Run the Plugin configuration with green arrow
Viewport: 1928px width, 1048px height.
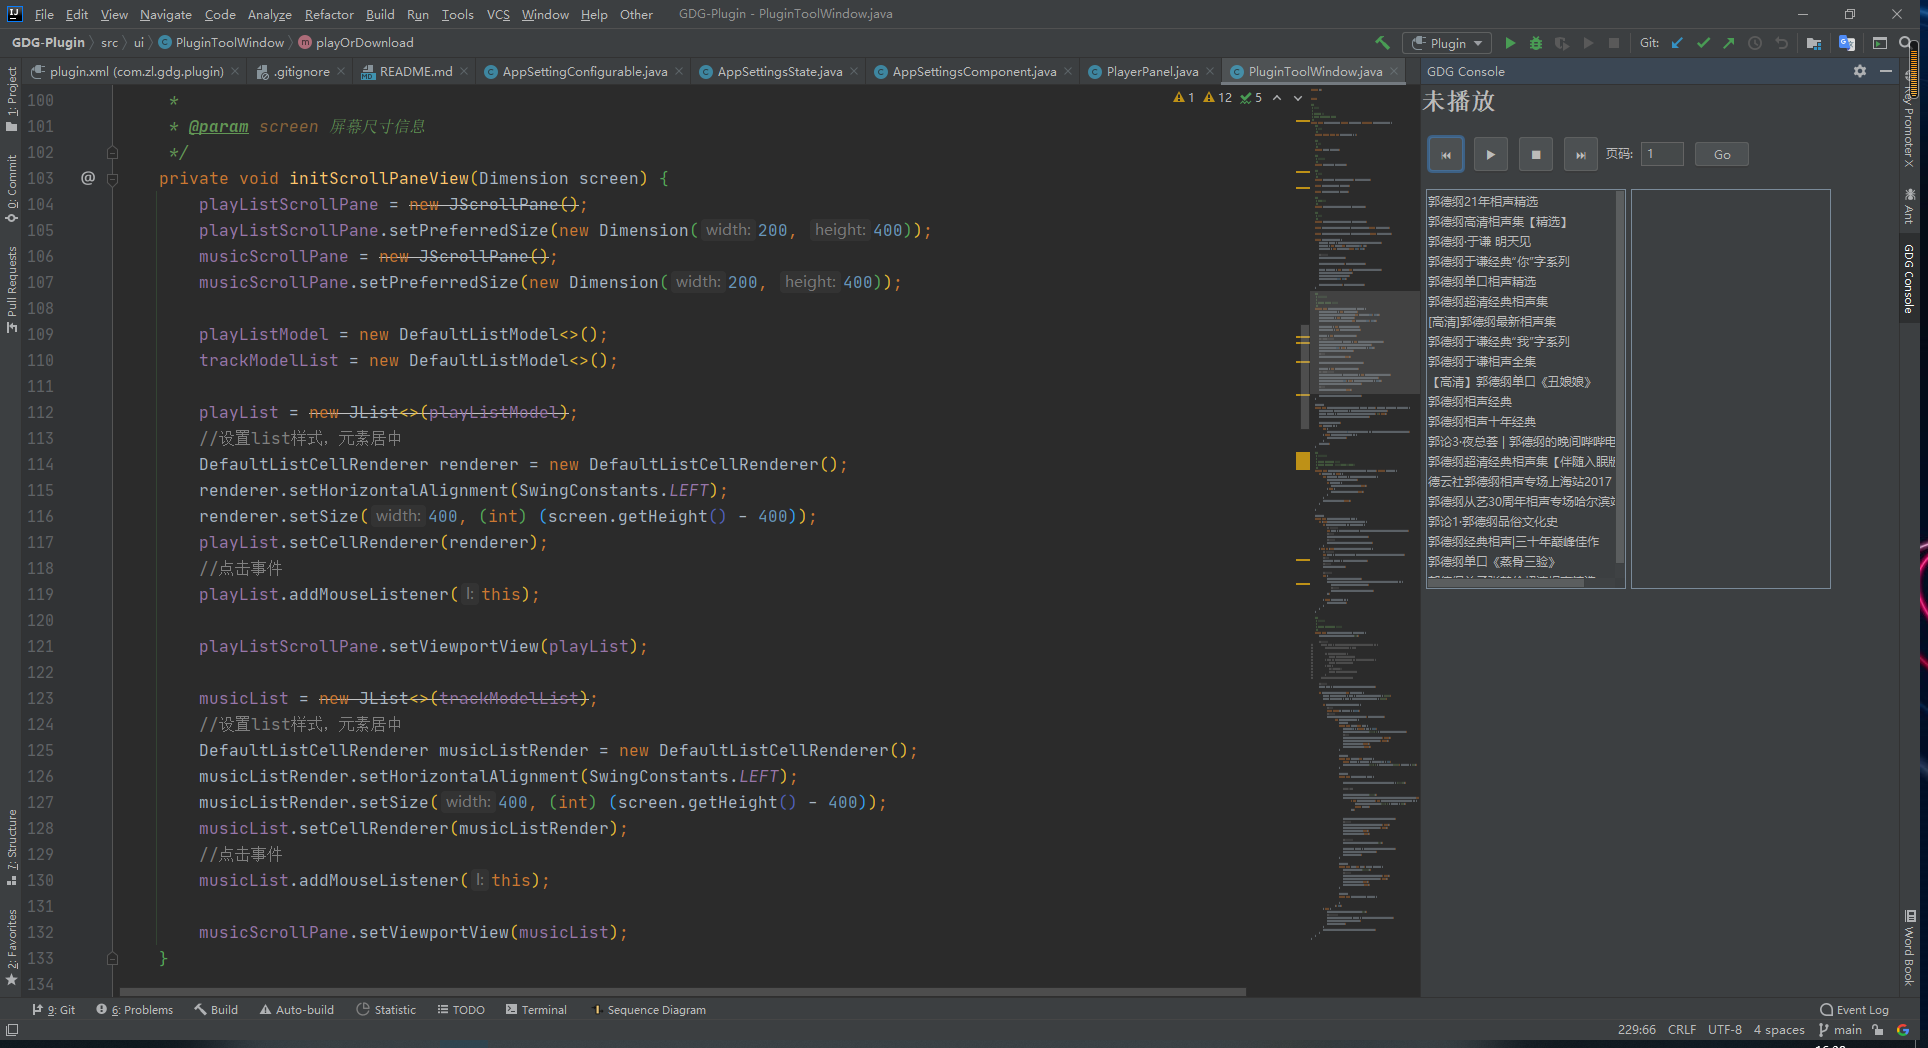click(x=1510, y=43)
